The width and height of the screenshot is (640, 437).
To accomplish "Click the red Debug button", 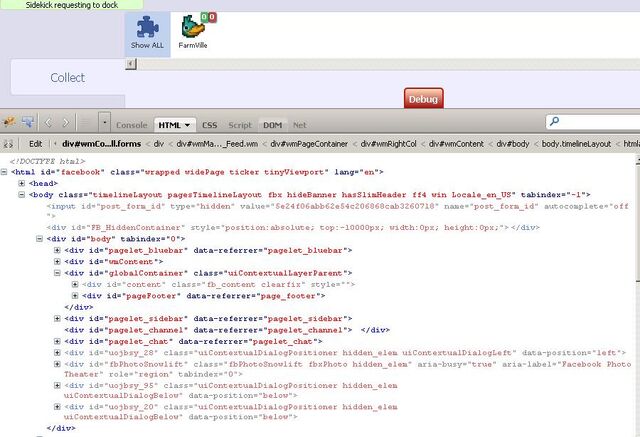I will point(424,99).
